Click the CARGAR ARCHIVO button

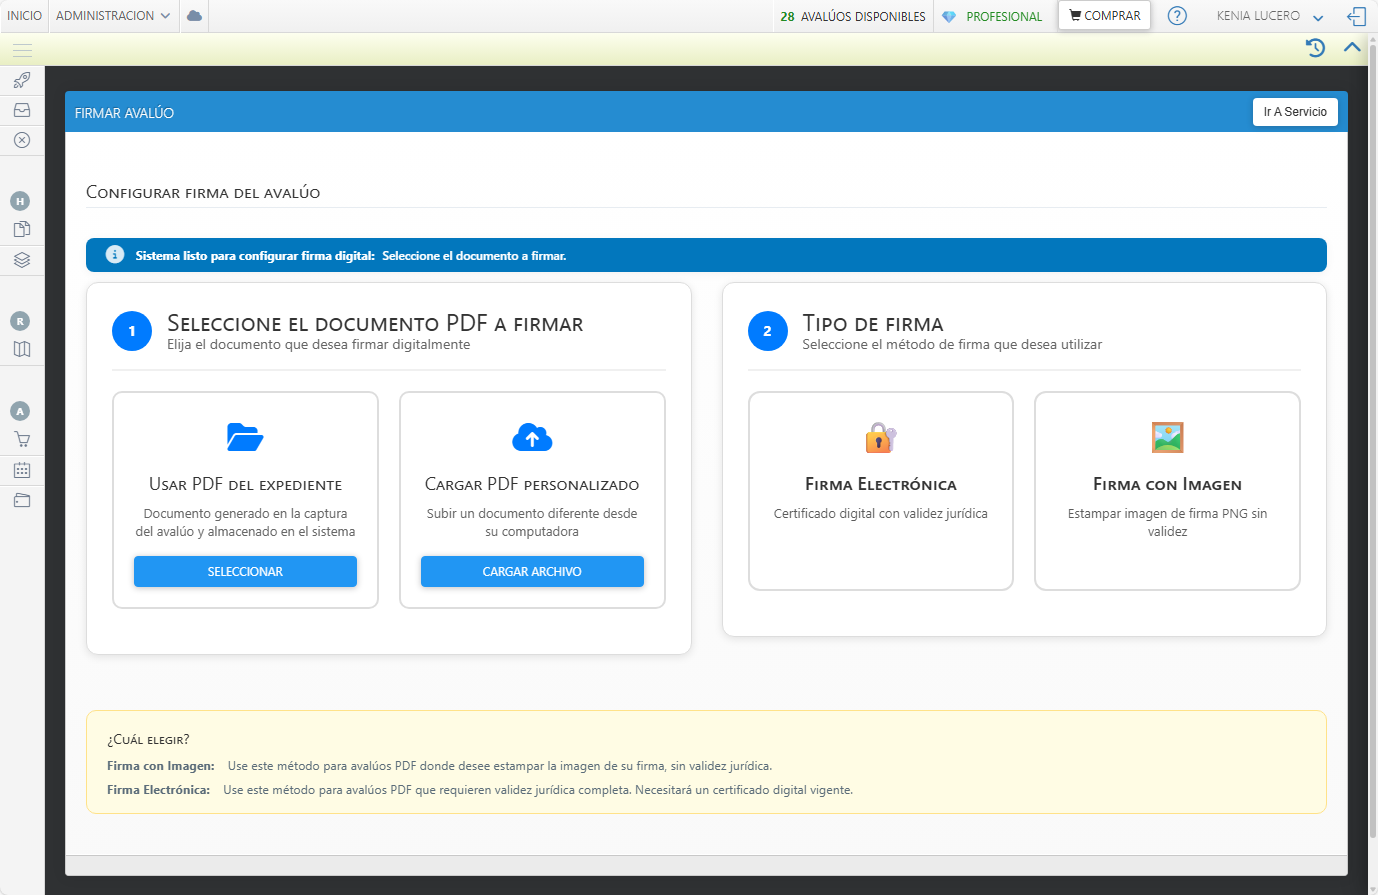(532, 571)
